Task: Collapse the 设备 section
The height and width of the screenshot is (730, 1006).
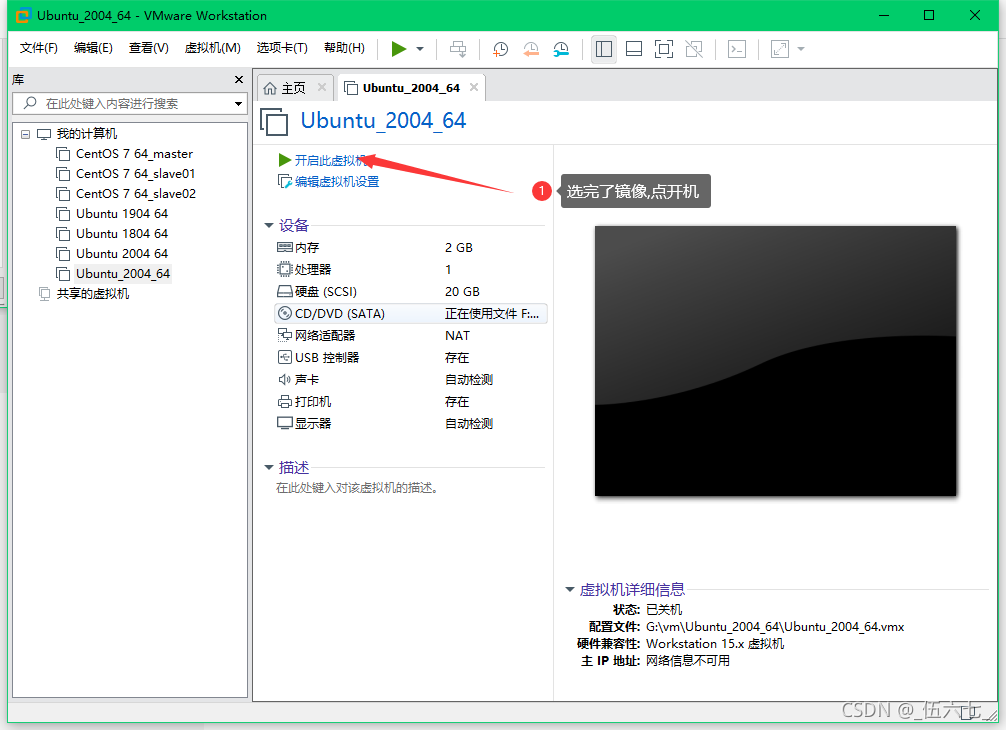Action: (x=269, y=225)
